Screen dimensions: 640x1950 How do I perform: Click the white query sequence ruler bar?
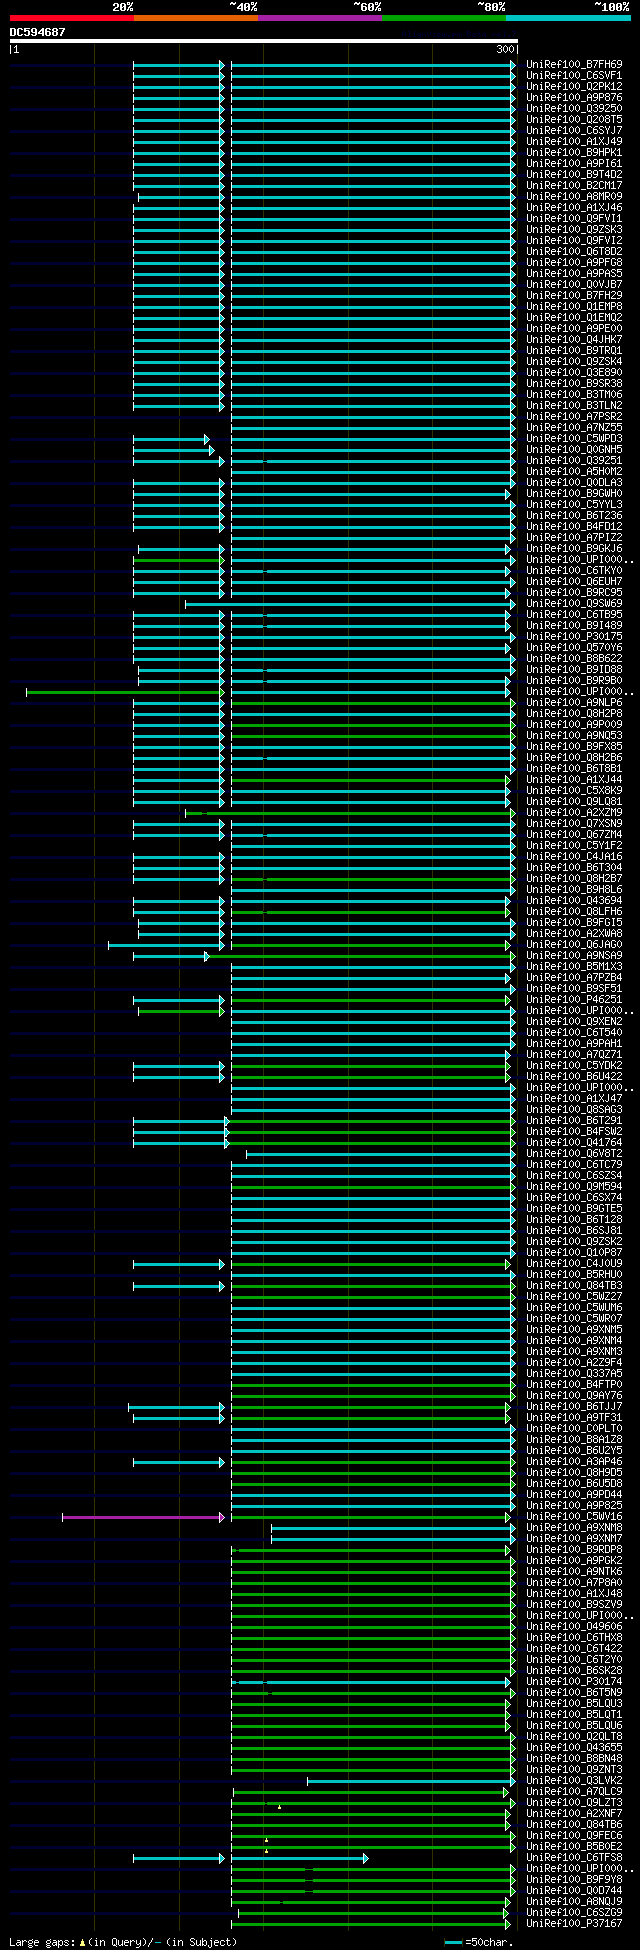pos(263,41)
